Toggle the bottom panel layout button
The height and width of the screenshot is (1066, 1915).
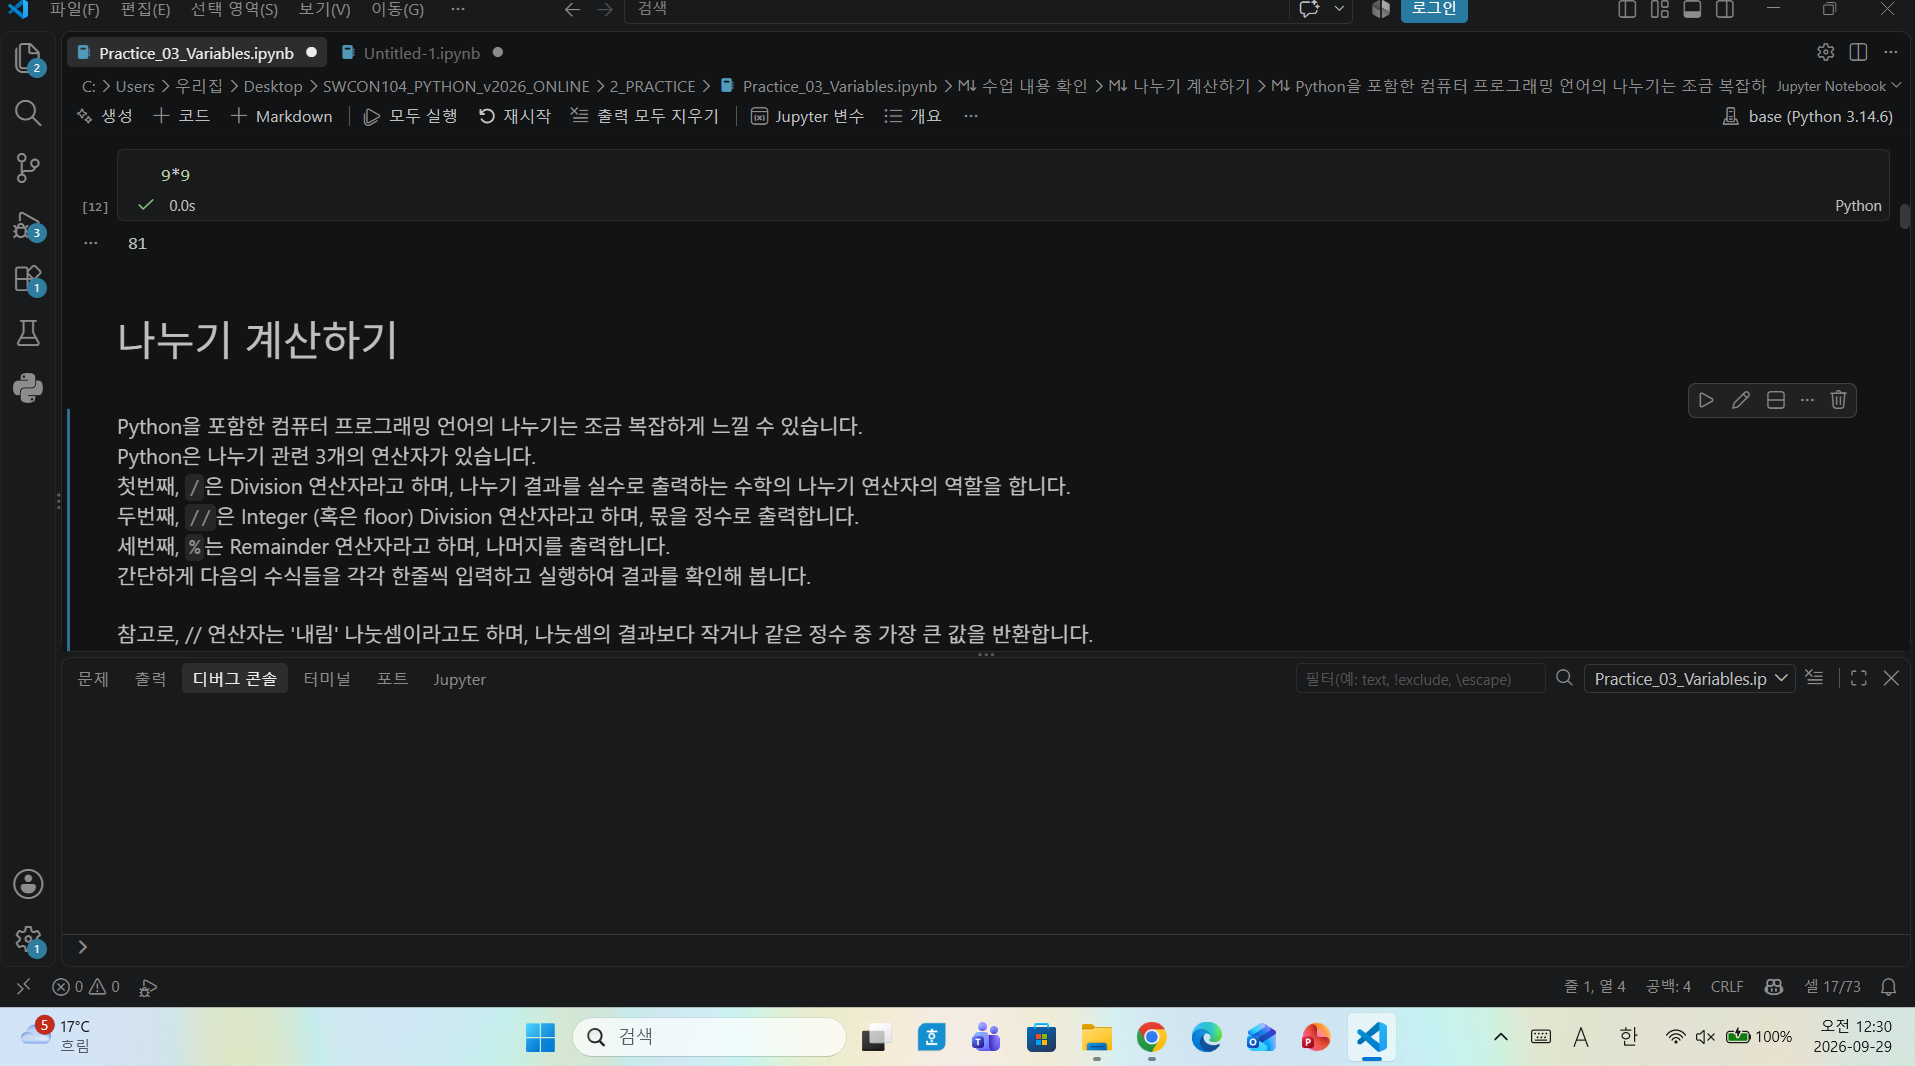[1692, 10]
